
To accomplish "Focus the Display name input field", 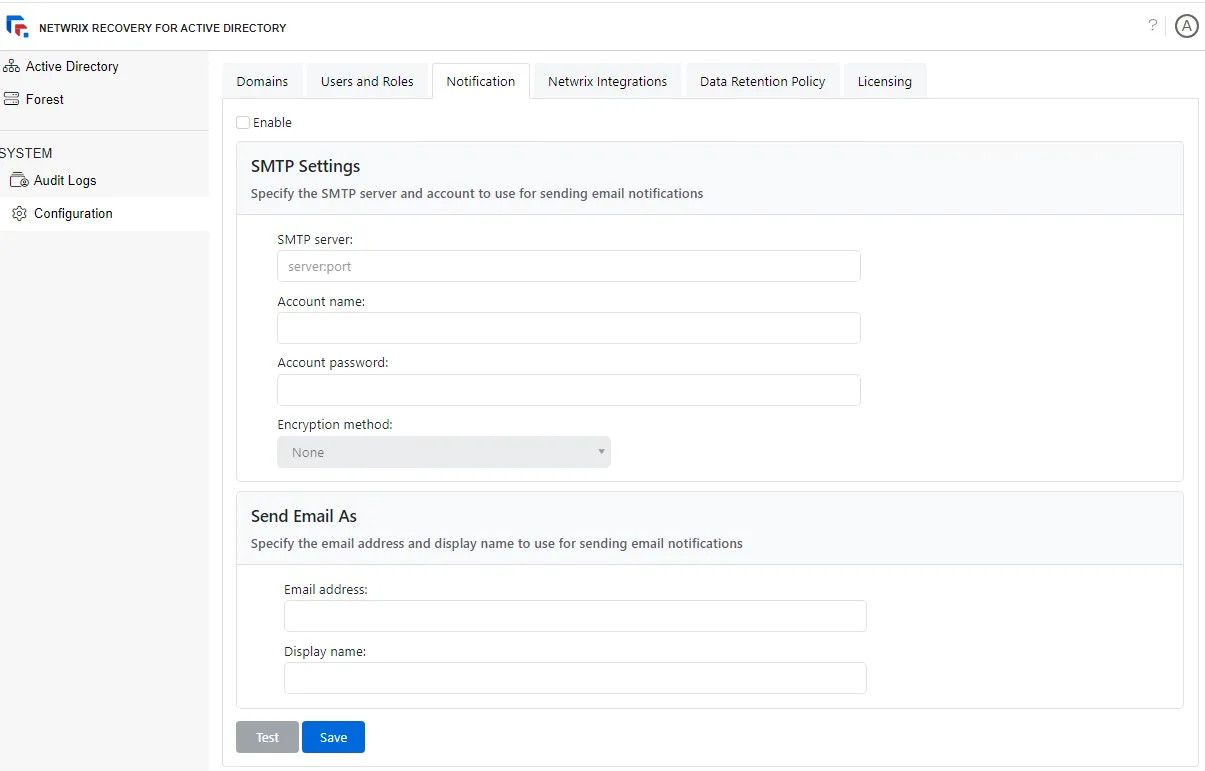I will [x=575, y=678].
